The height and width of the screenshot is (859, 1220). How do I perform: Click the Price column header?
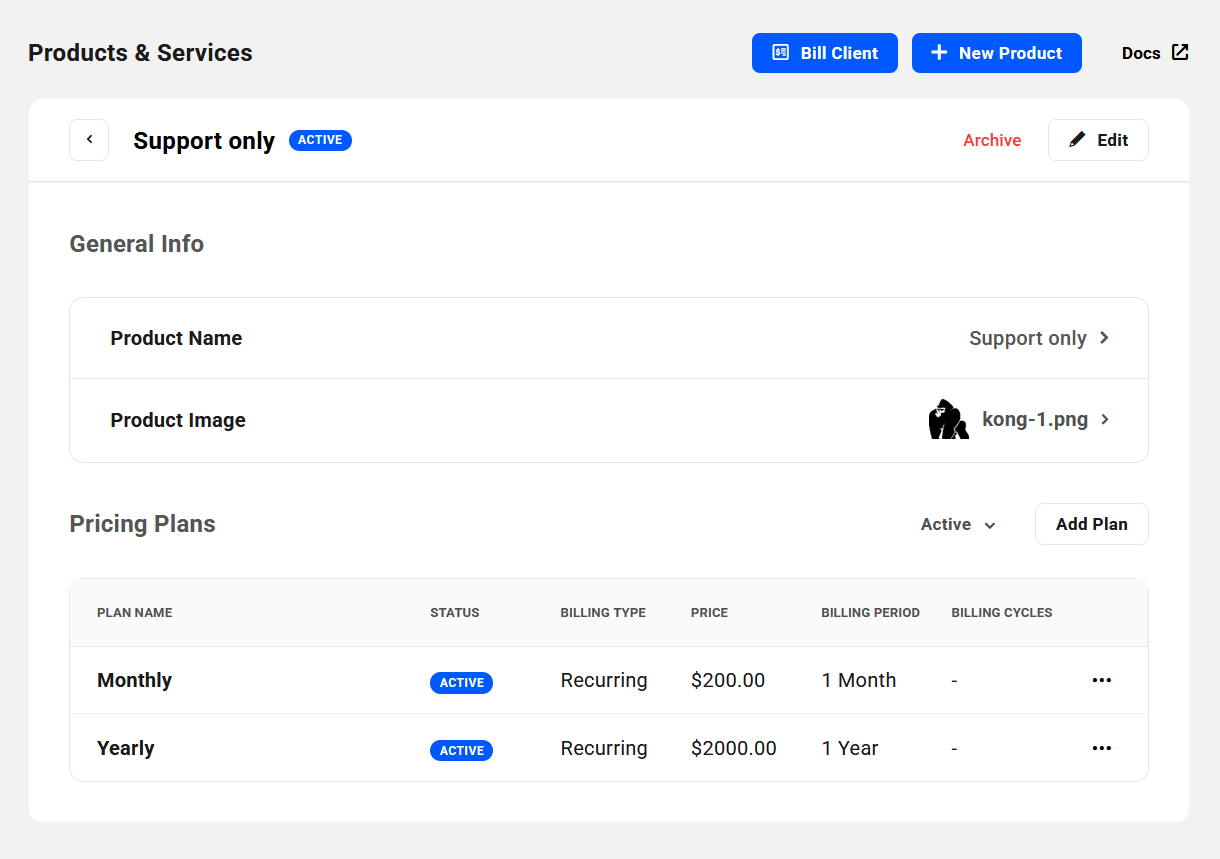click(709, 612)
